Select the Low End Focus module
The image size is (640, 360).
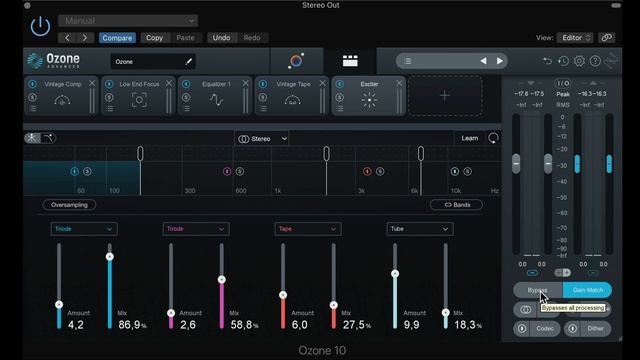coord(139,100)
